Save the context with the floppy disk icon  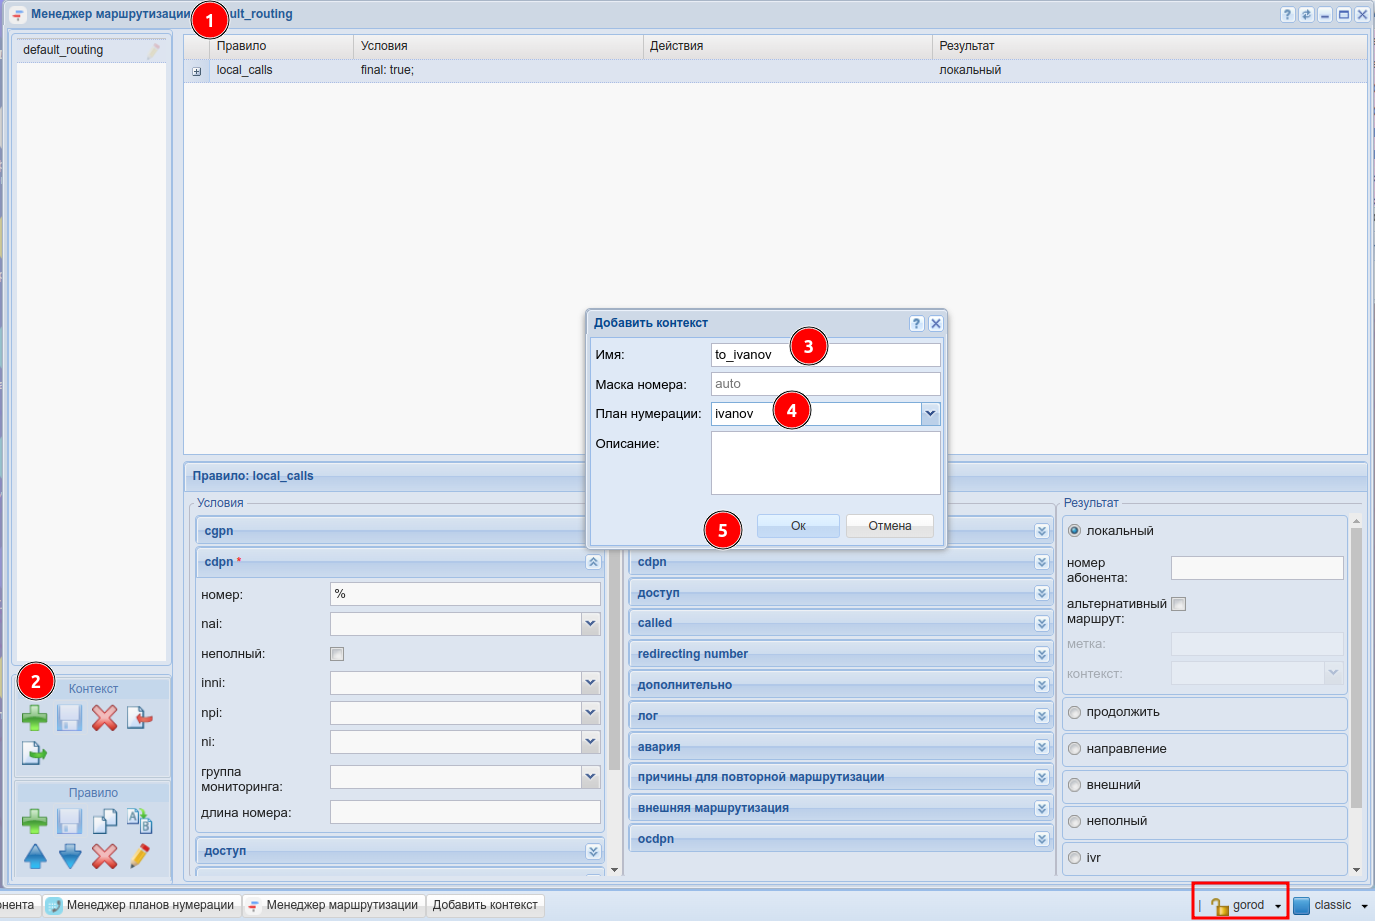(x=69, y=718)
